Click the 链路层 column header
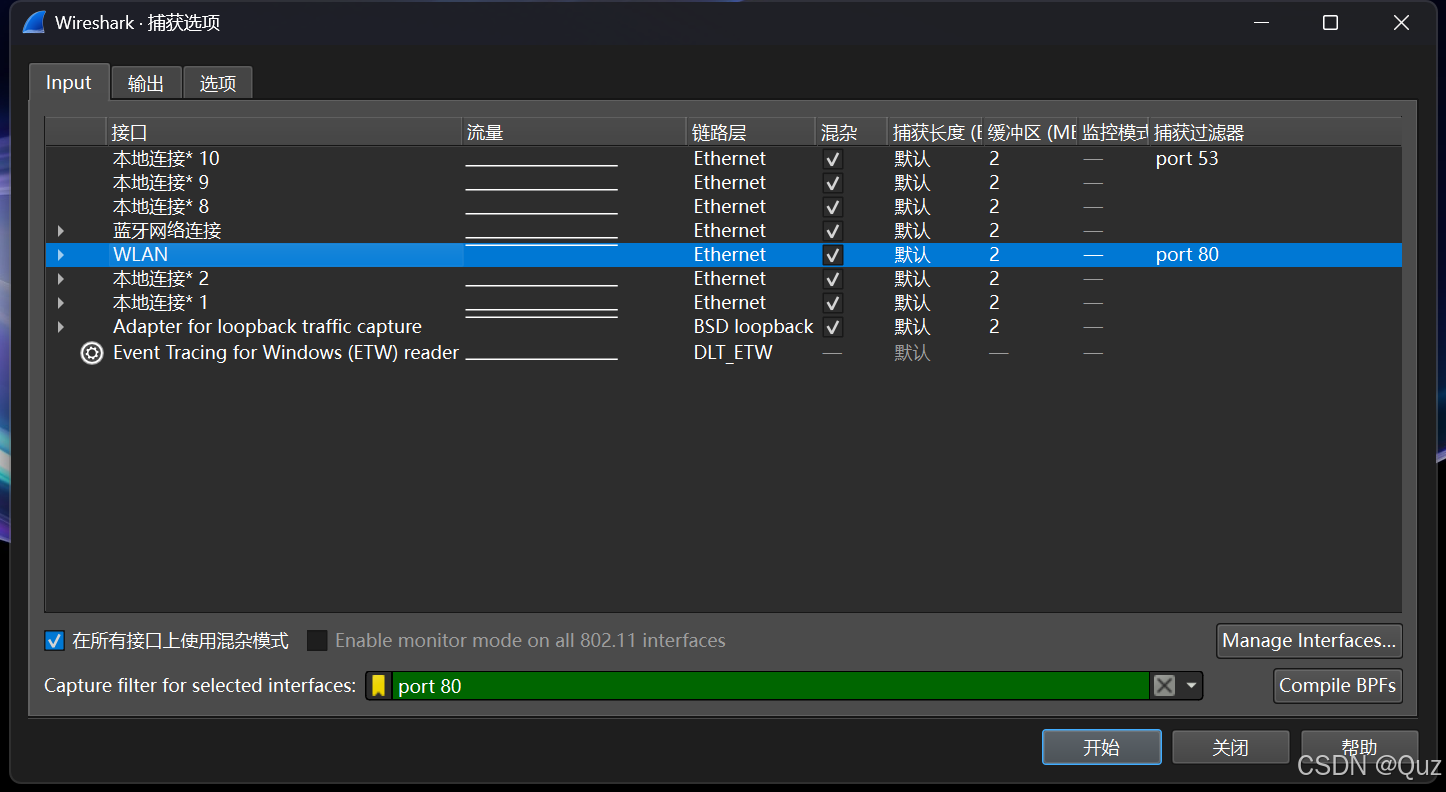The height and width of the screenshot is (792, 1446). [x=751, y=132]
